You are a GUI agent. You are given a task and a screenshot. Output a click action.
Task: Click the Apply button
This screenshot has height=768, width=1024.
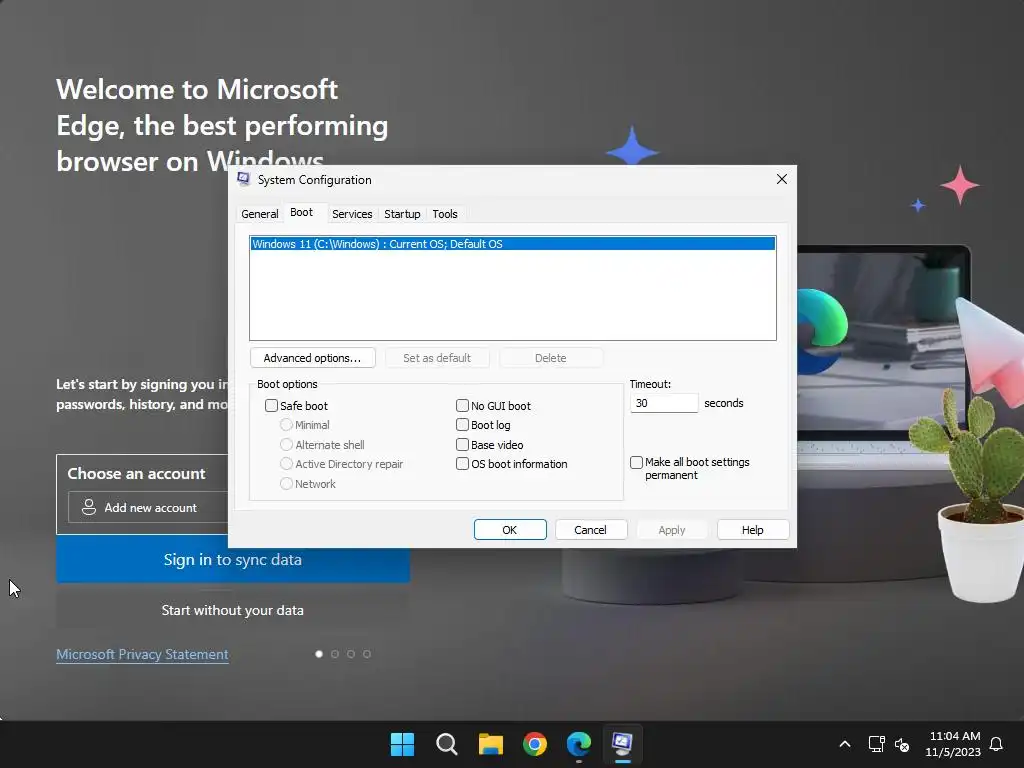[x=671, y=530]
